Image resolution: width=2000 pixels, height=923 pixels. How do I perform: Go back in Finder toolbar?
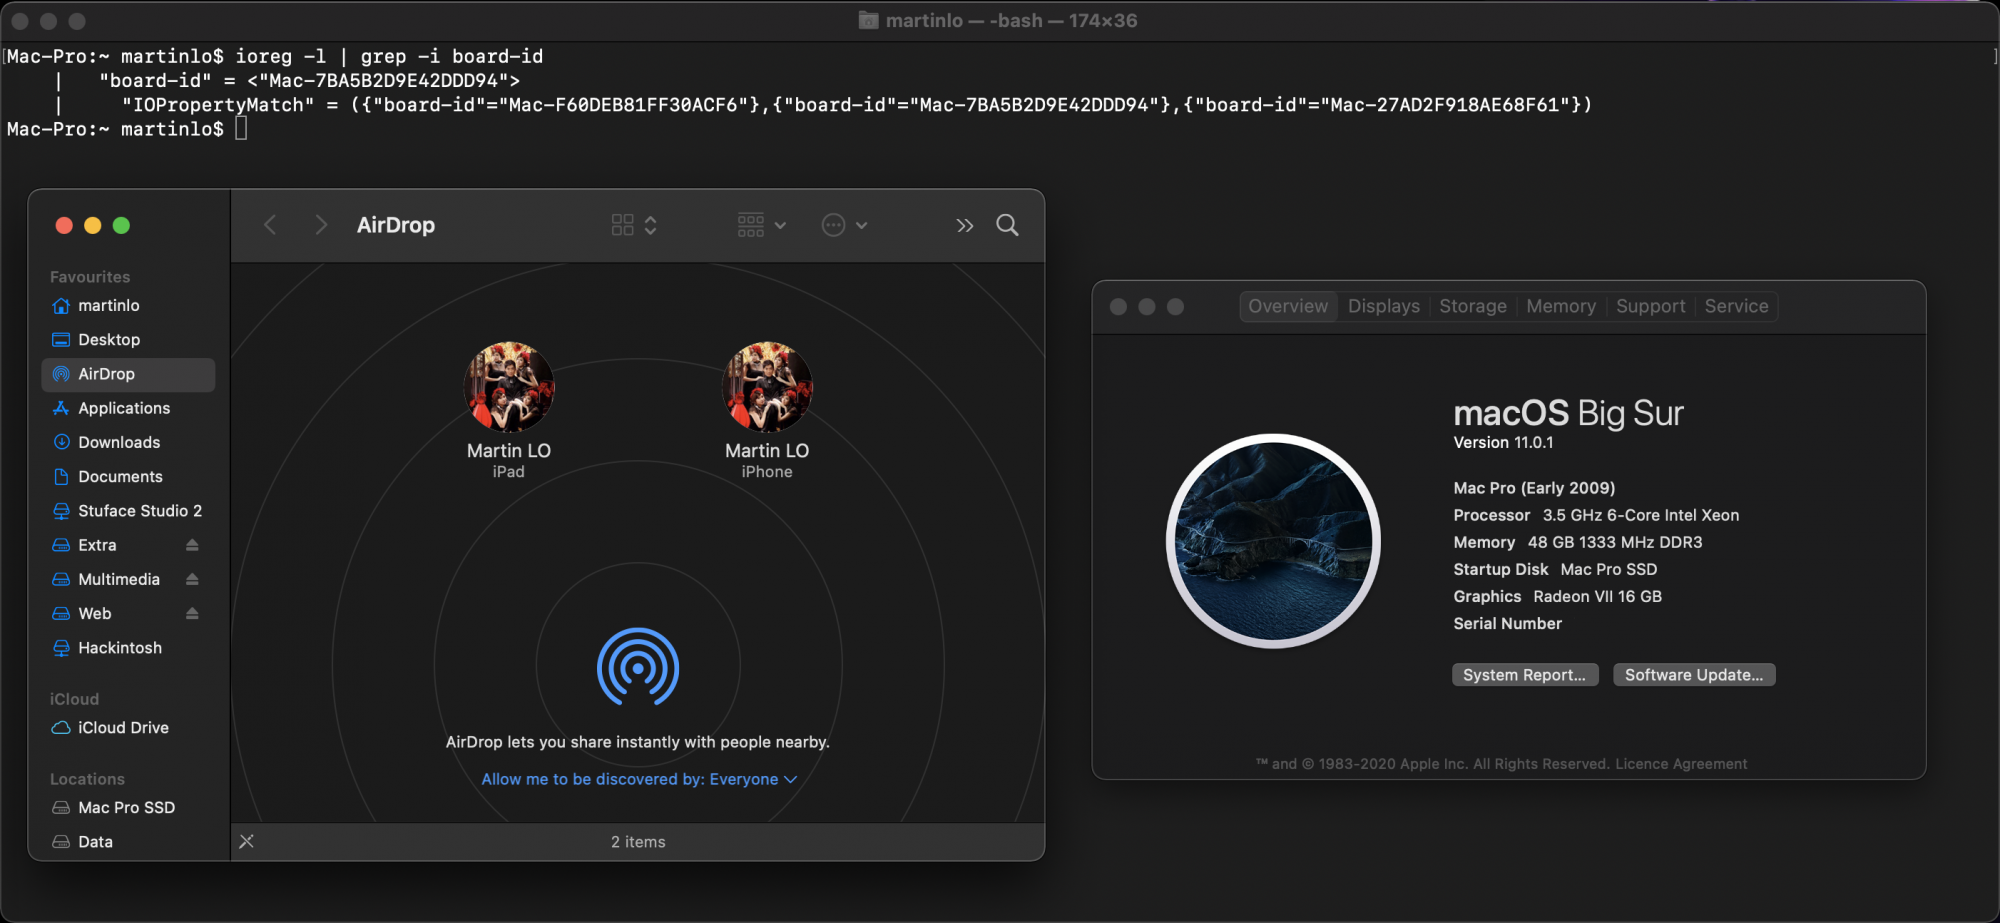coord(270,225)
